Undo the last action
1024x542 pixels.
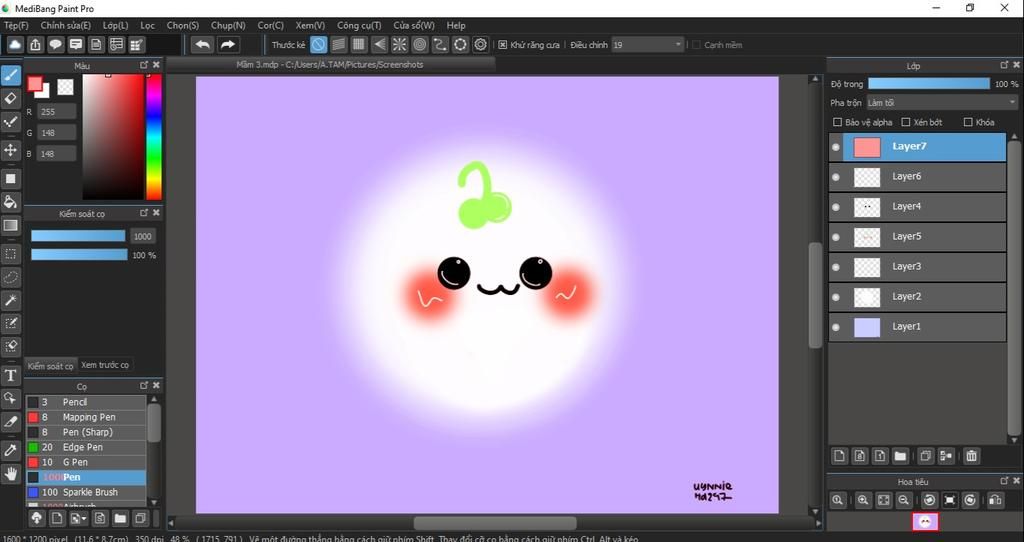pos(203,44)
